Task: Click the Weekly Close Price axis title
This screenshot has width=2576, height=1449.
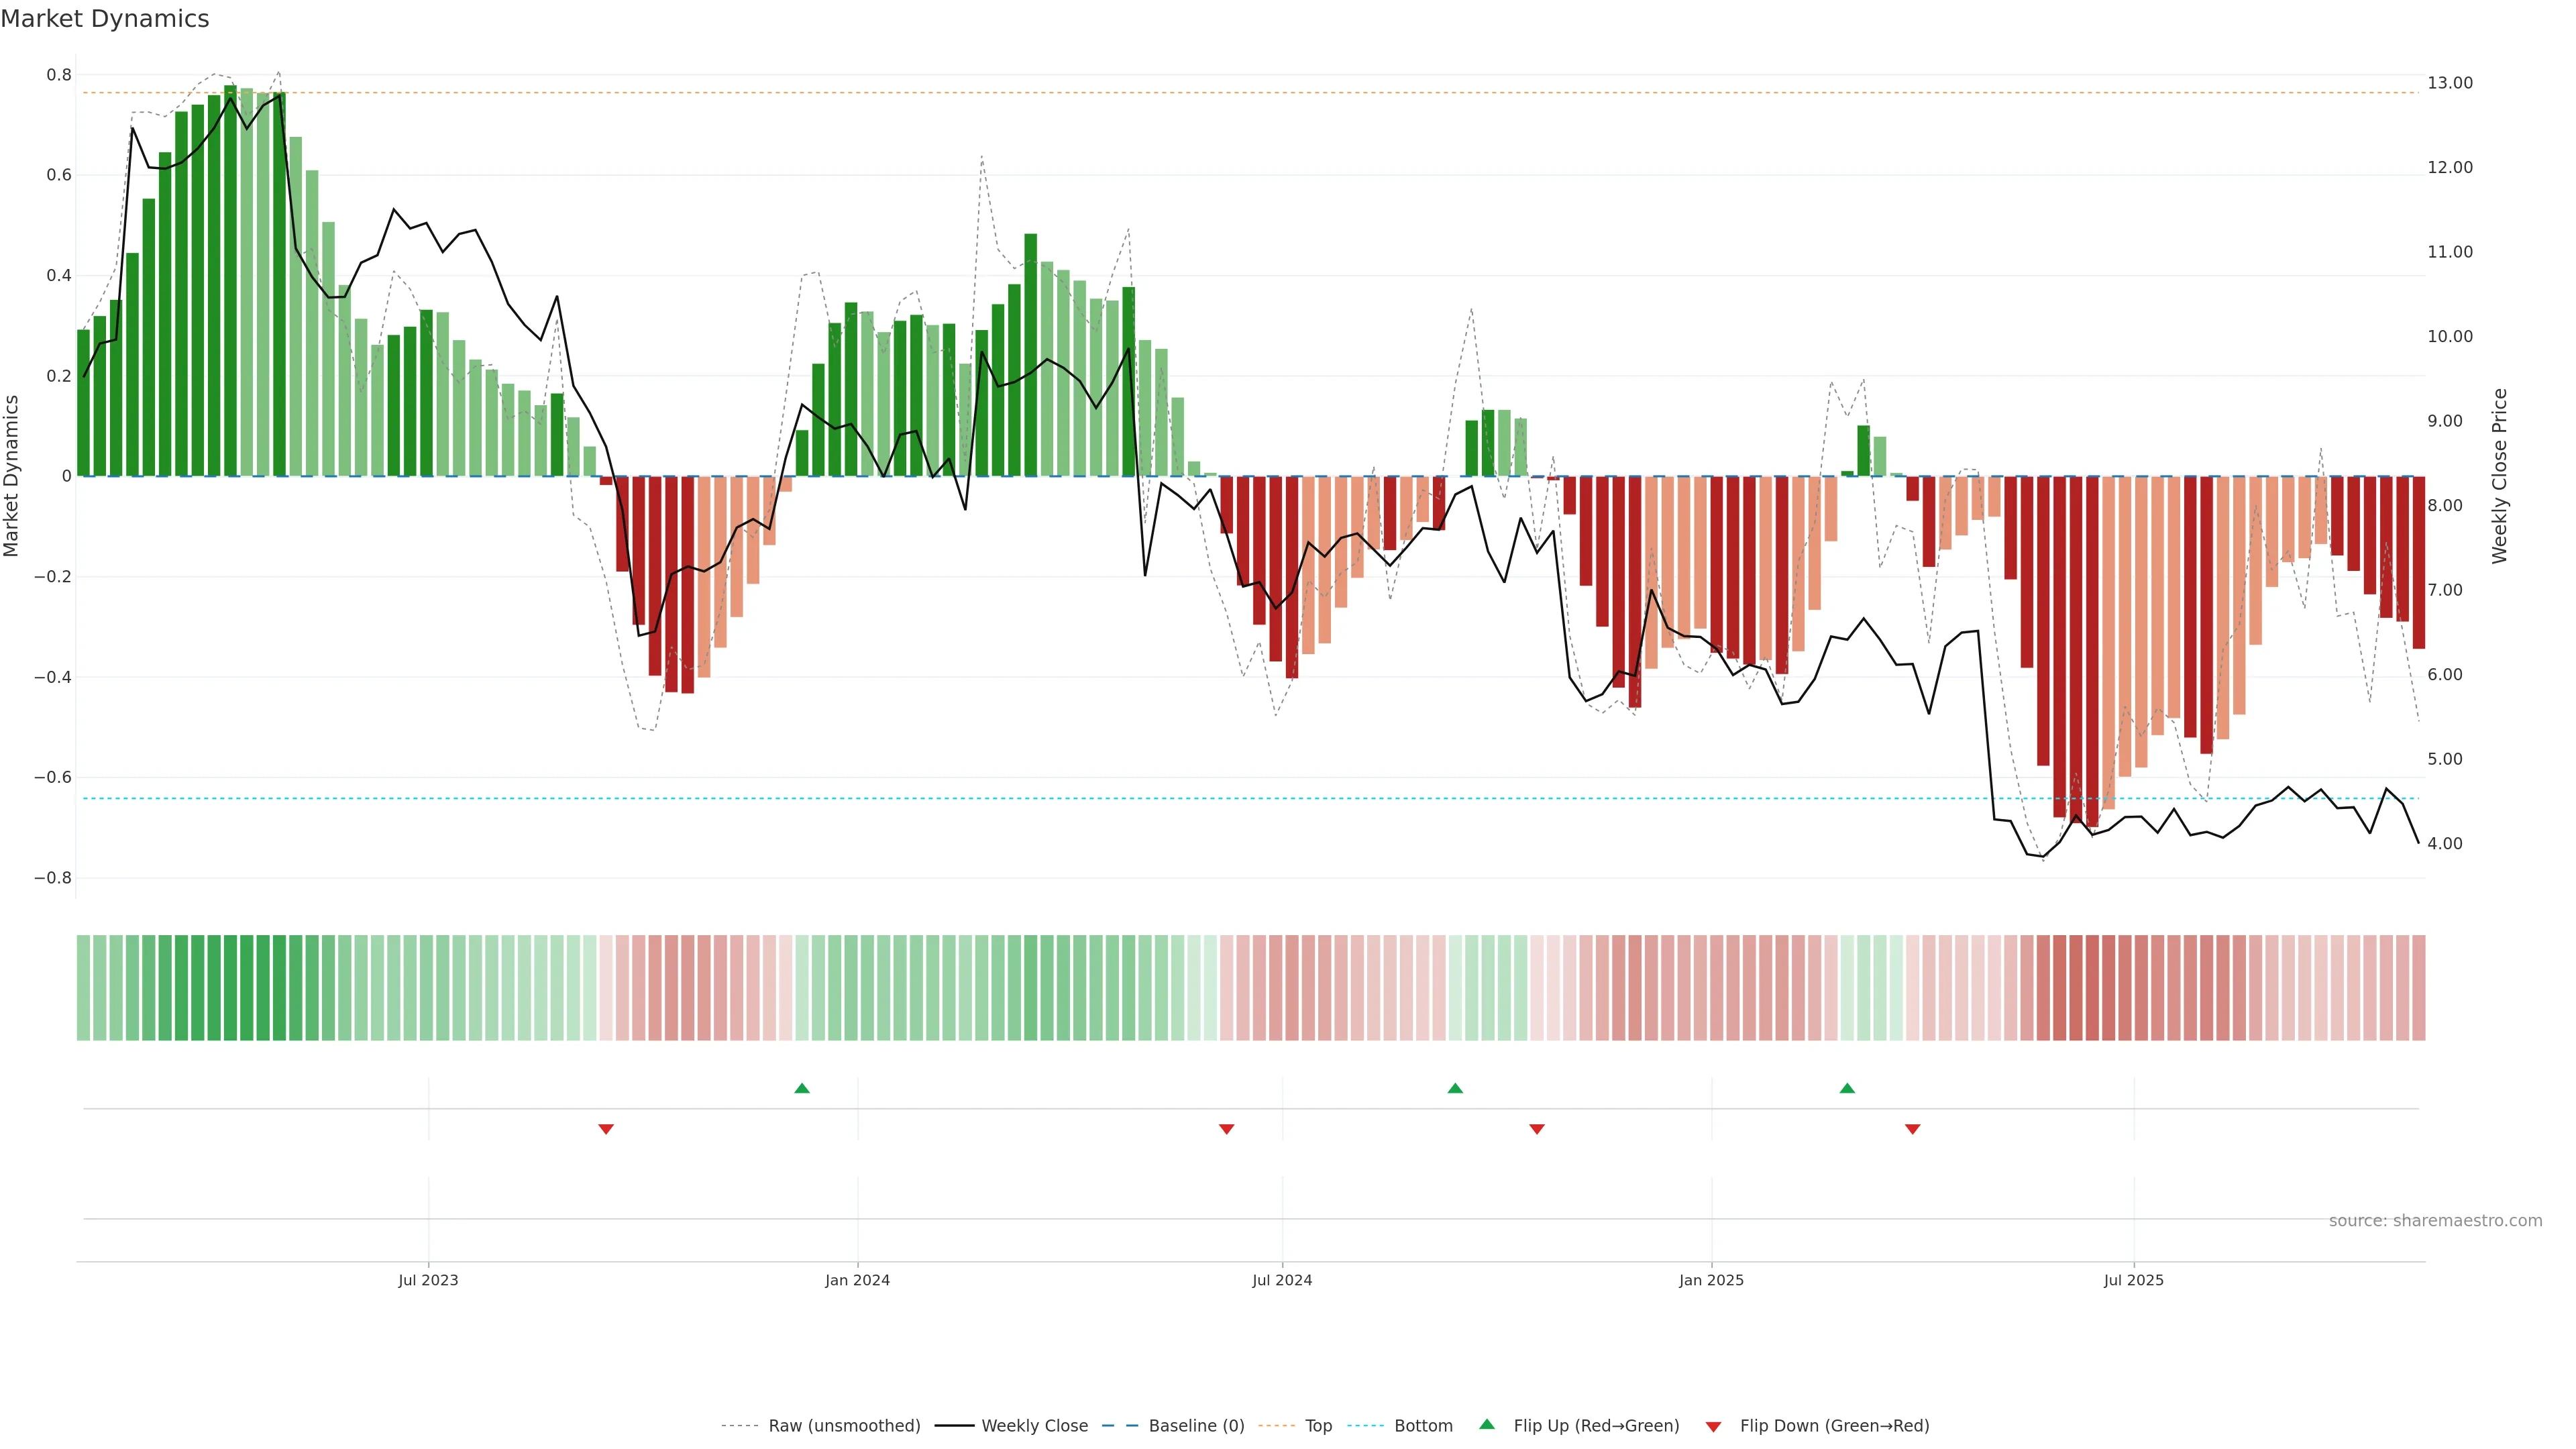Action: click(x=2499, y=476)
